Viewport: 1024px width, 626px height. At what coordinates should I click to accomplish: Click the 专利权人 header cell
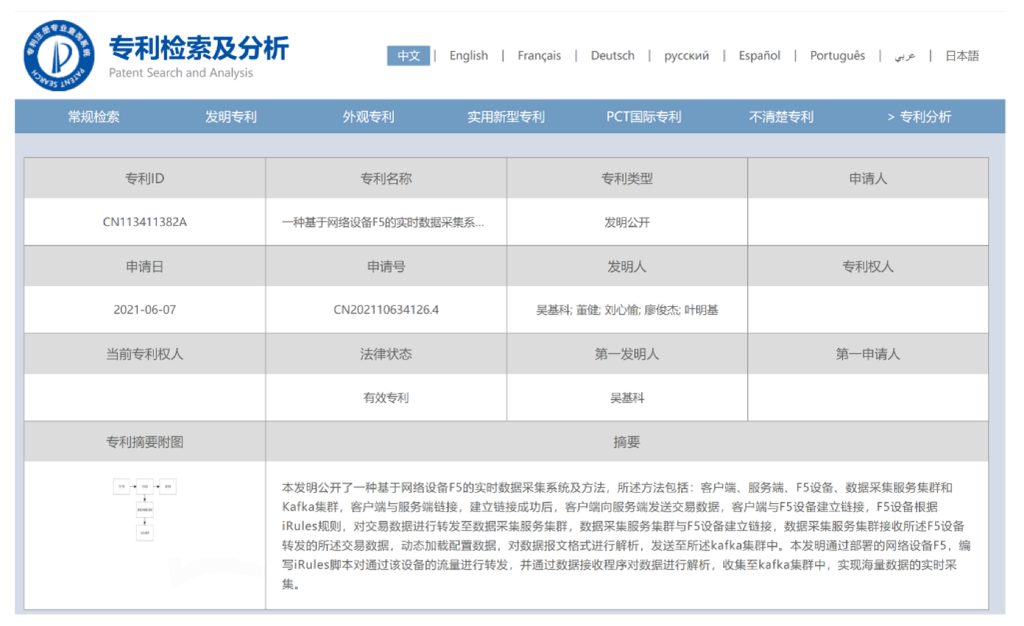(x=868, y=266)
